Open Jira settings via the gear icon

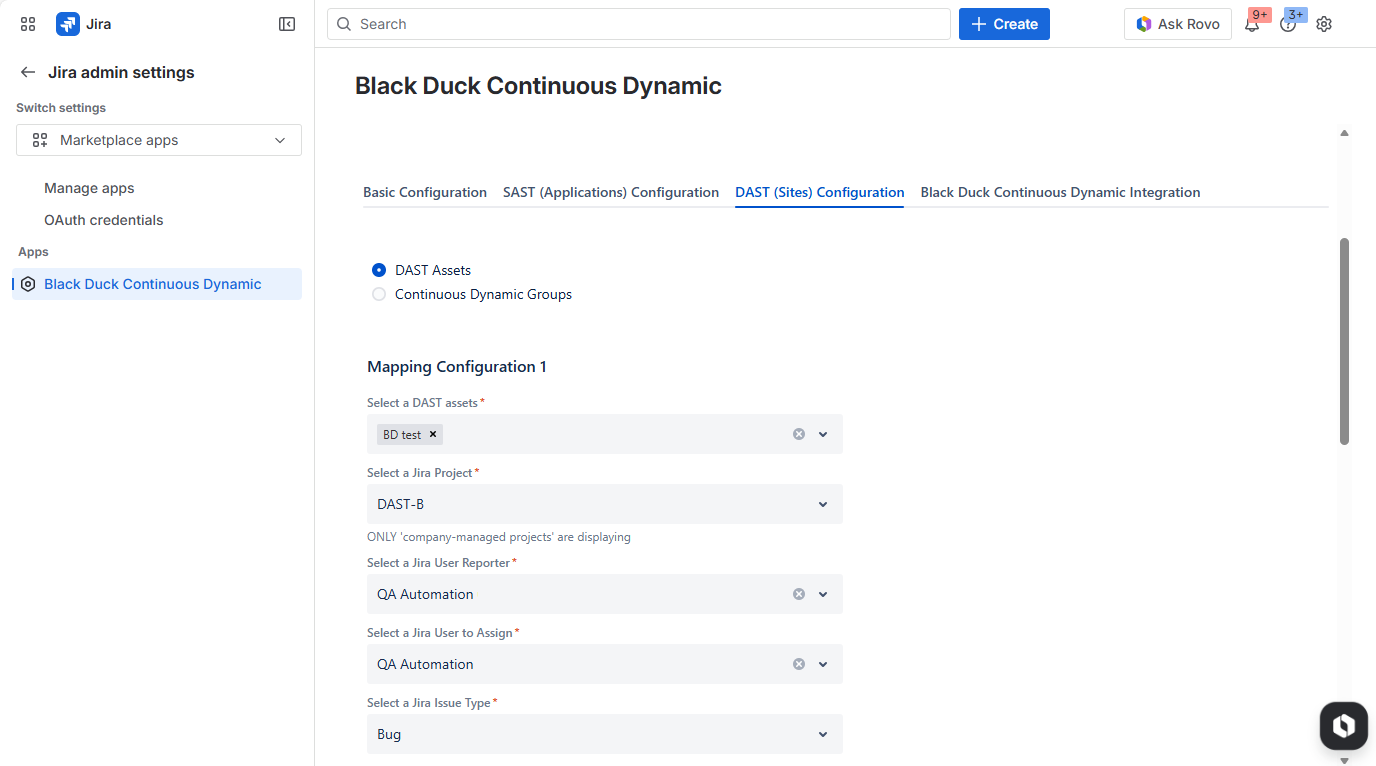coord(1324,23)
